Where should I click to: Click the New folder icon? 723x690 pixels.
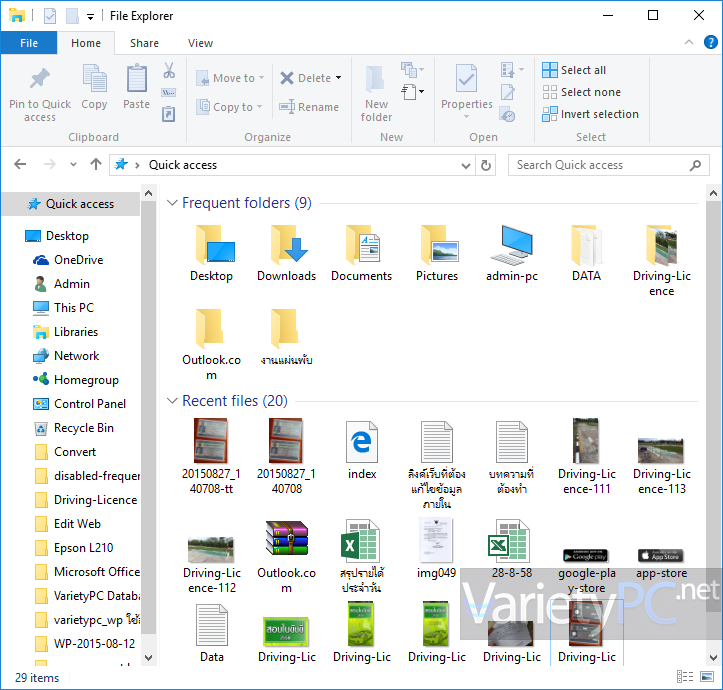coord(375,79)
